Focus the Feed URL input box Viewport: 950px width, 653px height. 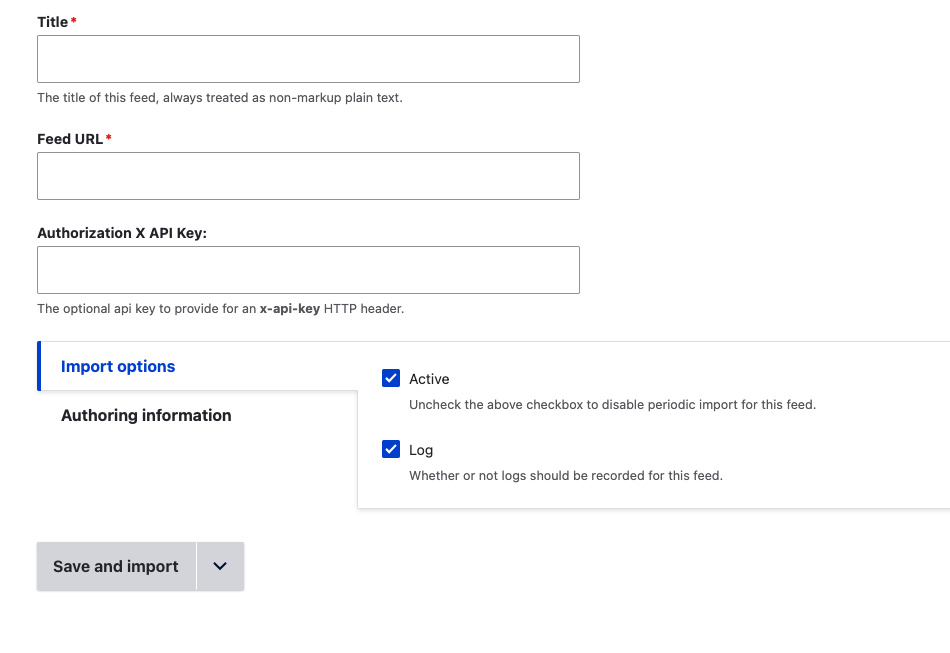pos(308,176)
